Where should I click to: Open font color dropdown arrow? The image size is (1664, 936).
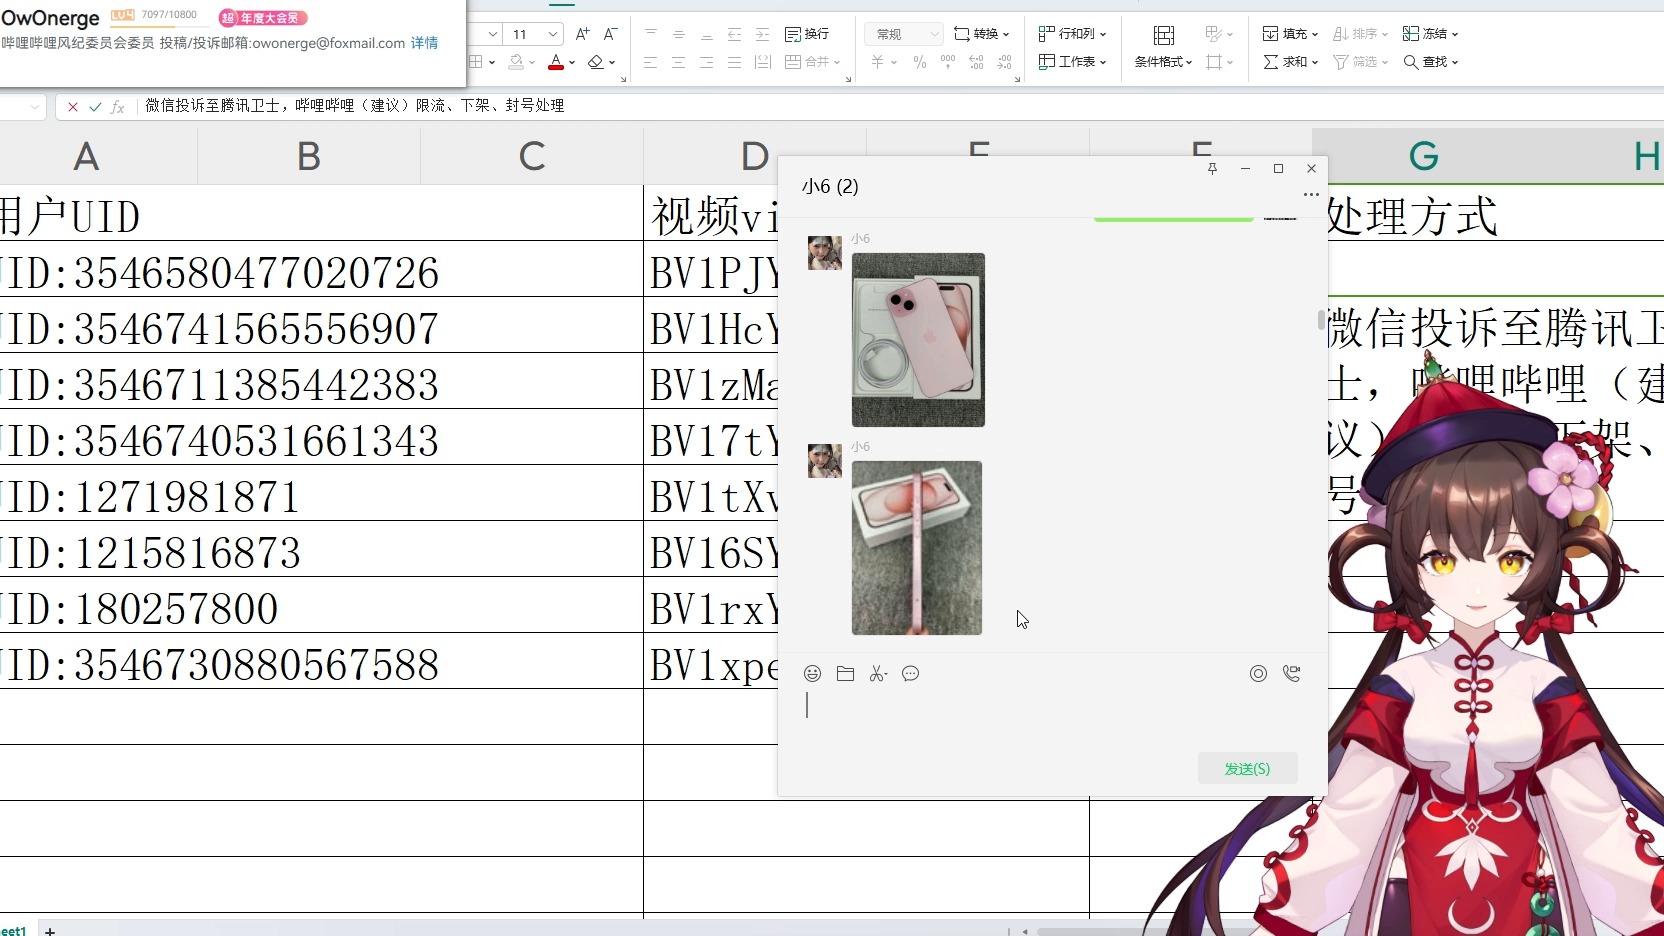point(572,62)
